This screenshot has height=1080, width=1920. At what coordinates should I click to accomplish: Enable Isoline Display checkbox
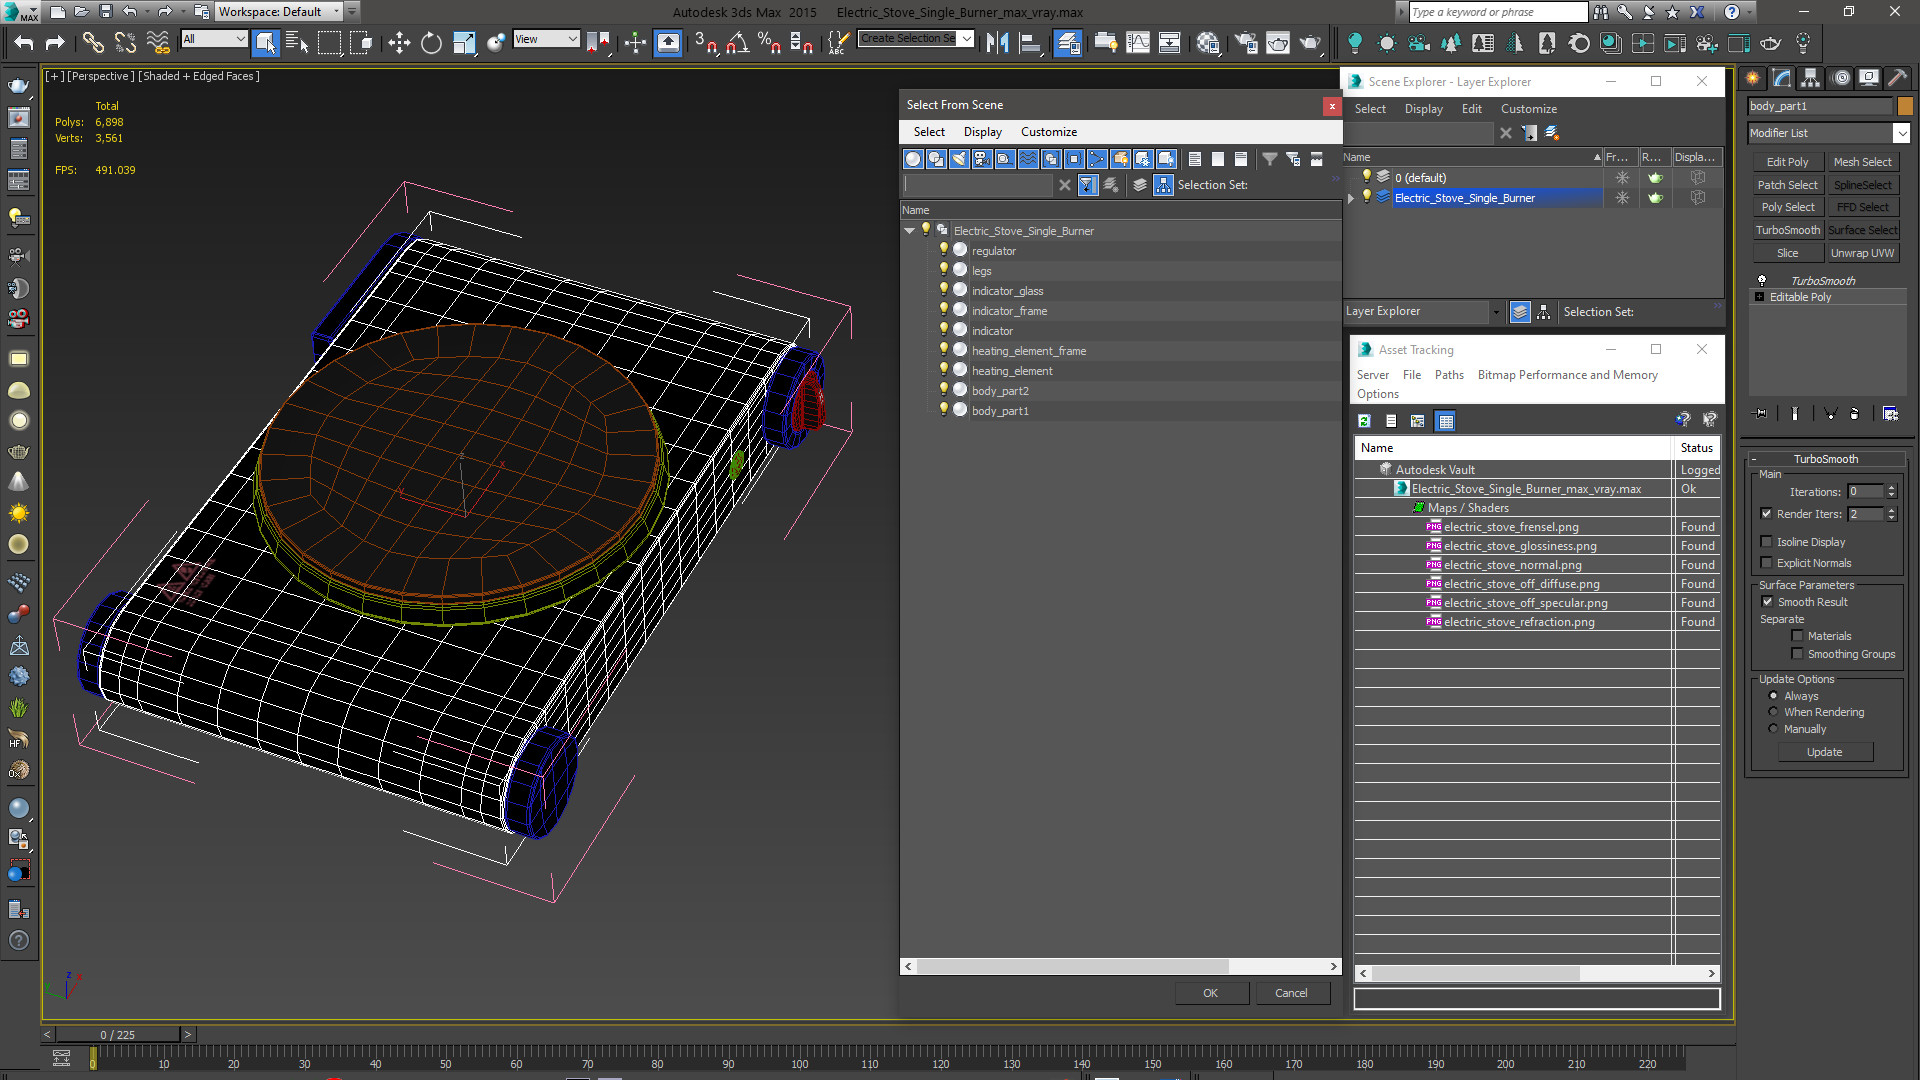[1767, 542]
